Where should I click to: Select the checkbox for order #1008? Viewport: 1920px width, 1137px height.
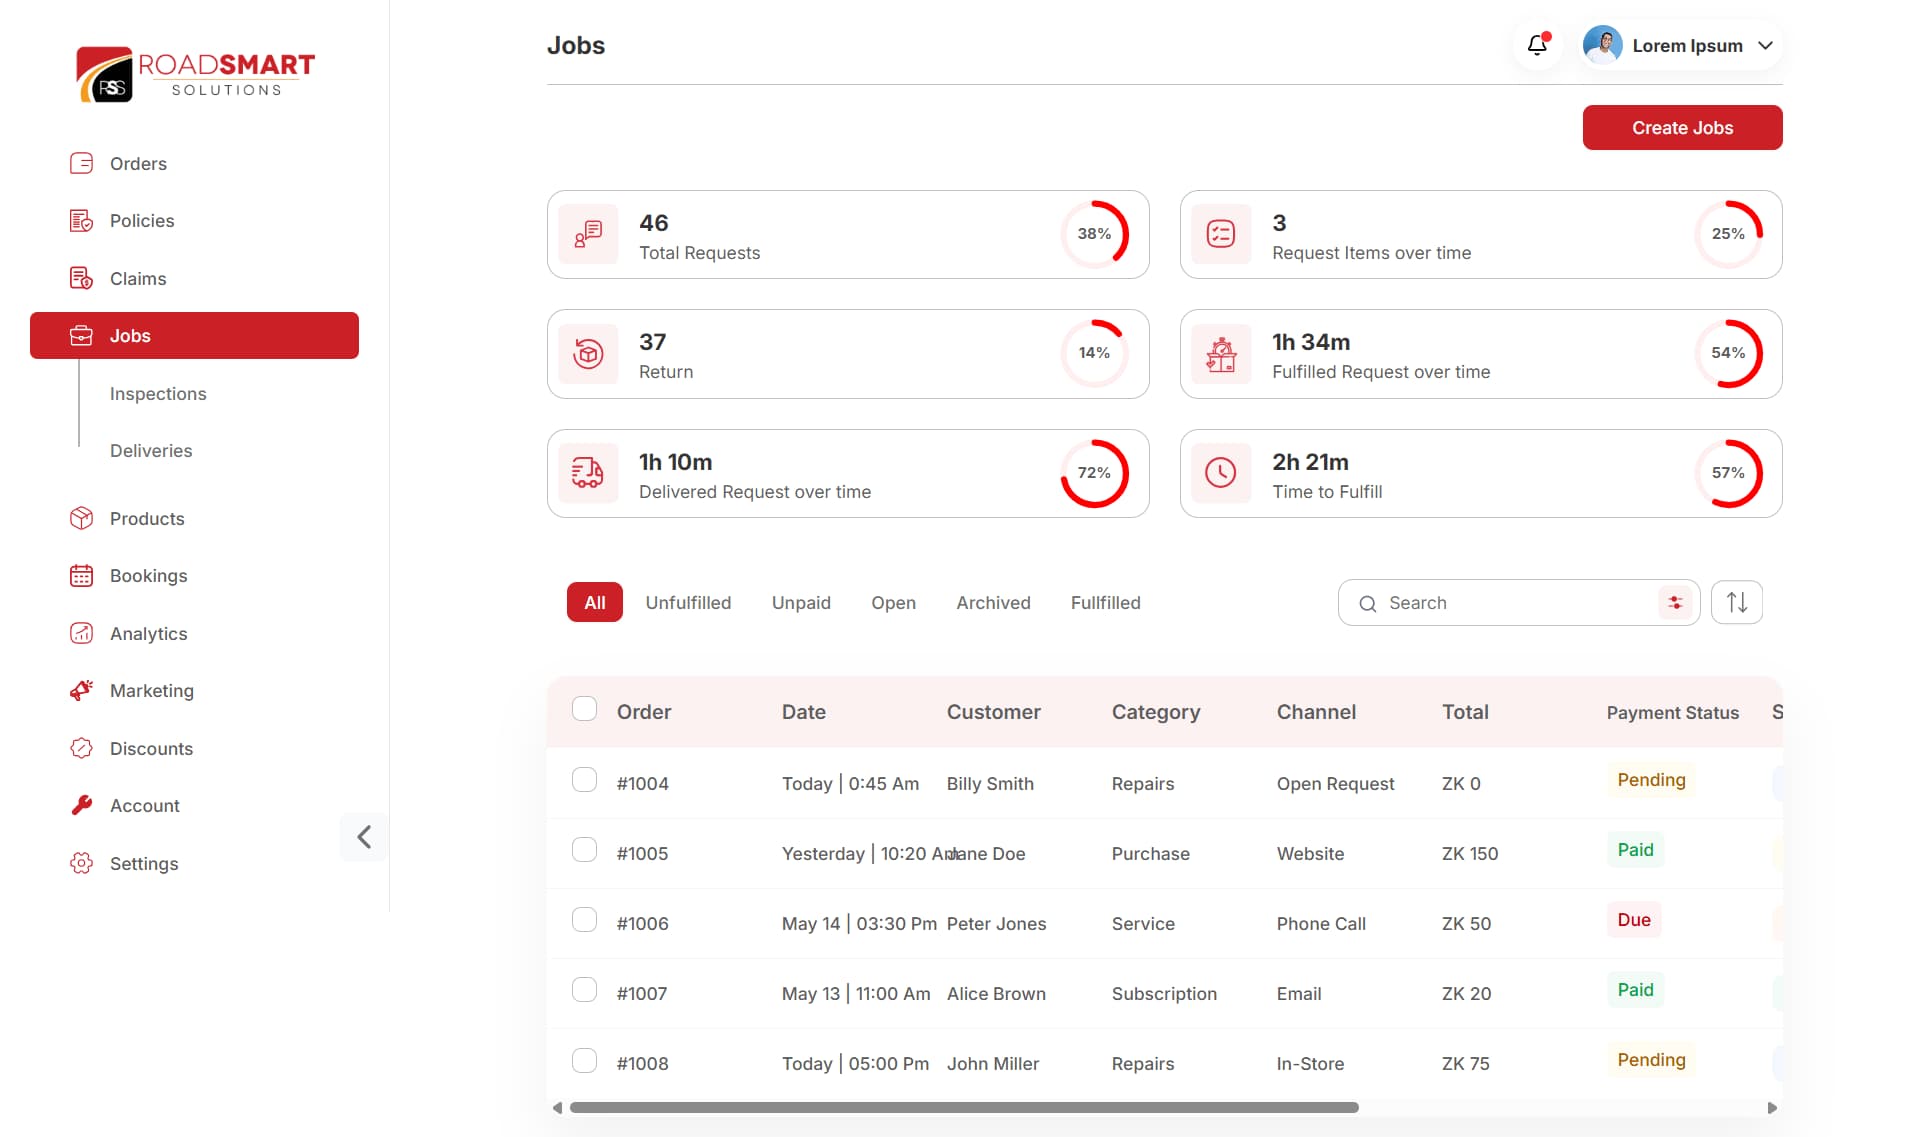click(x=584, y=1060)
